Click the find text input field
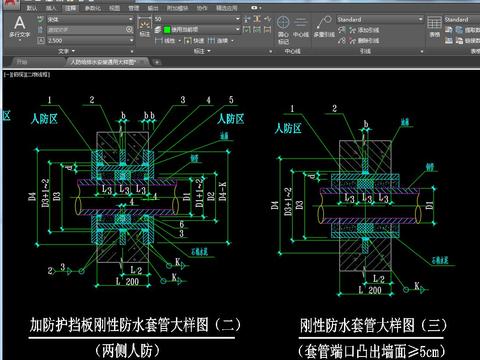 85,30
